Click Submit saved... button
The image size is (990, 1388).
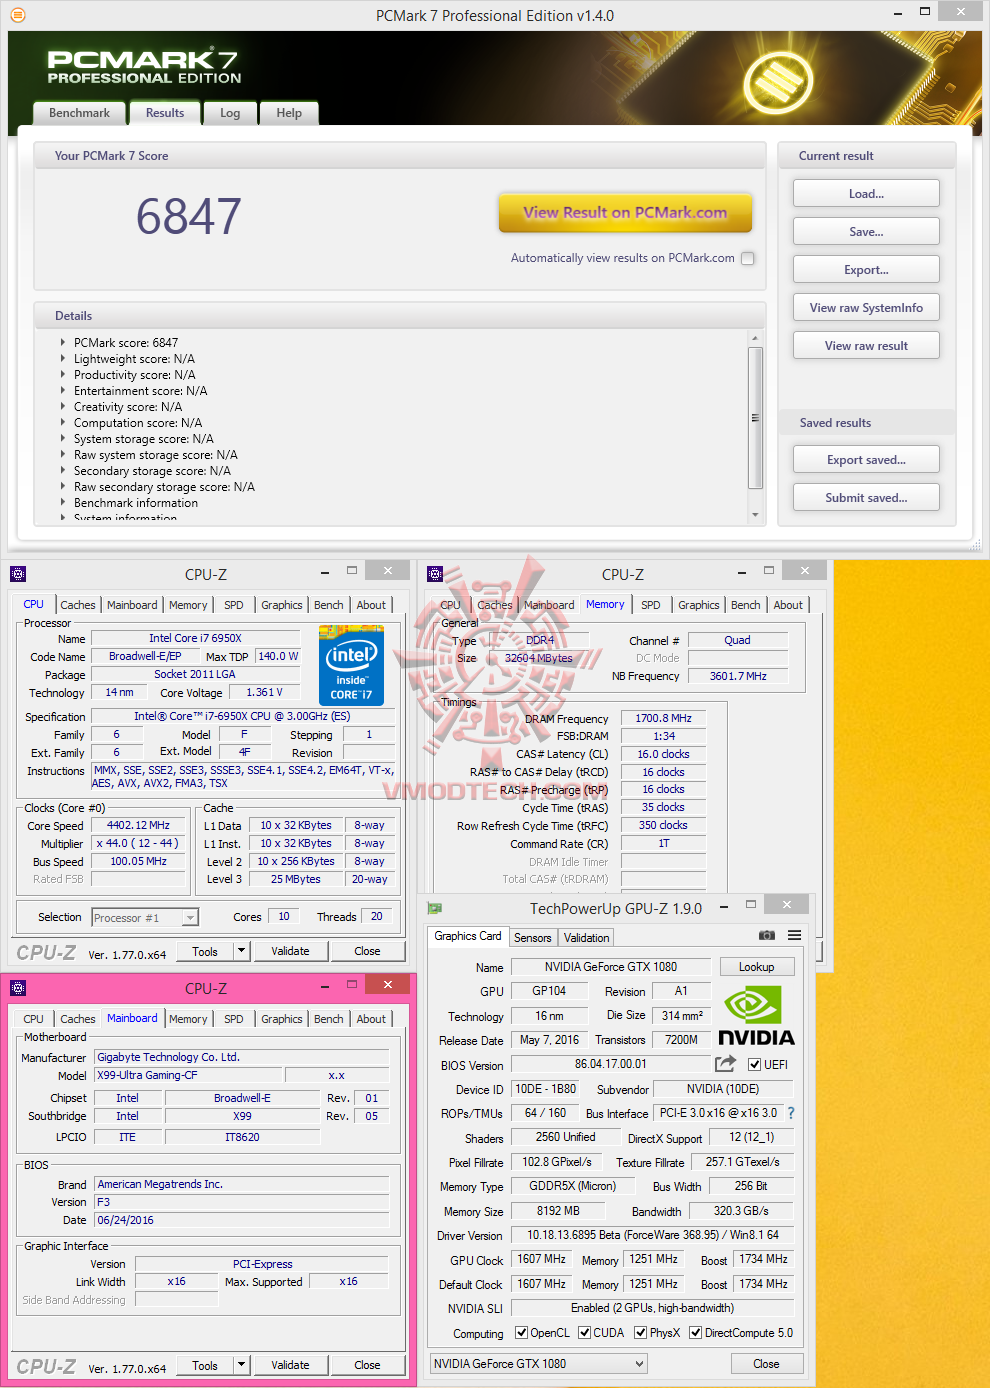(866, 498)
